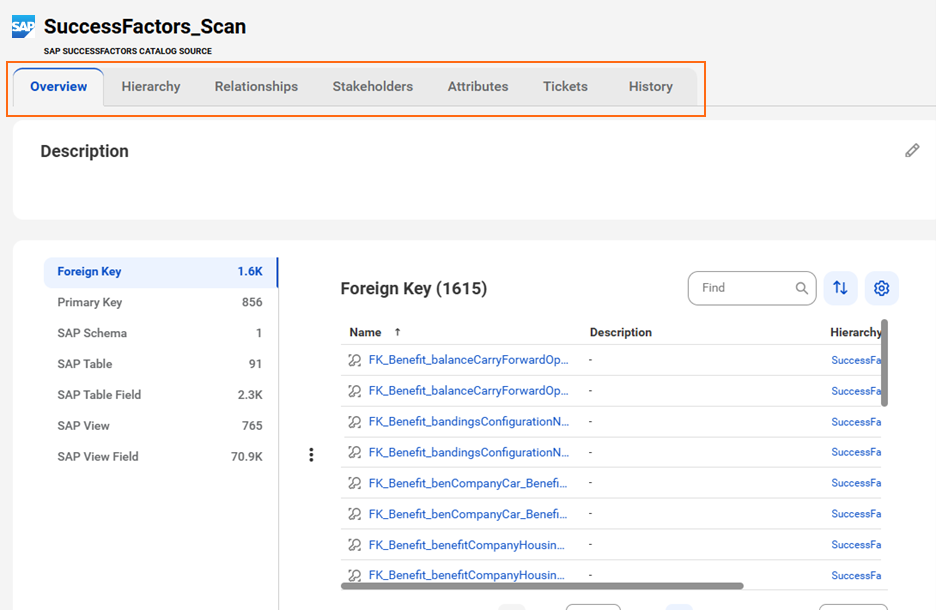Open table settings gear icon
This screenshot has width=936, height=610.
881,288
